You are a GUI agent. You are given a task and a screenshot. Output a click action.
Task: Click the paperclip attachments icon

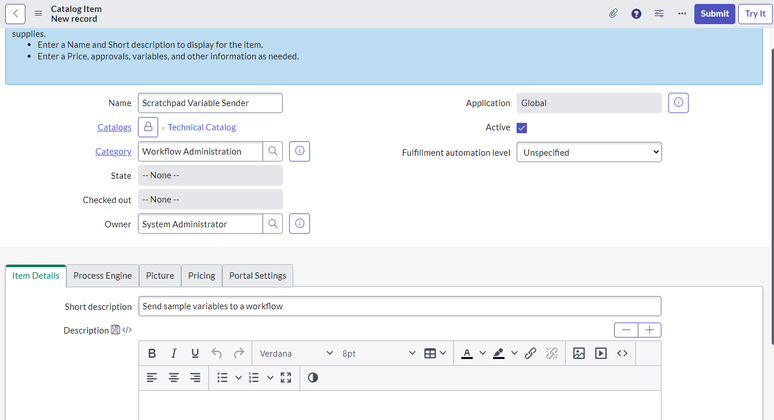coord(613,13)
